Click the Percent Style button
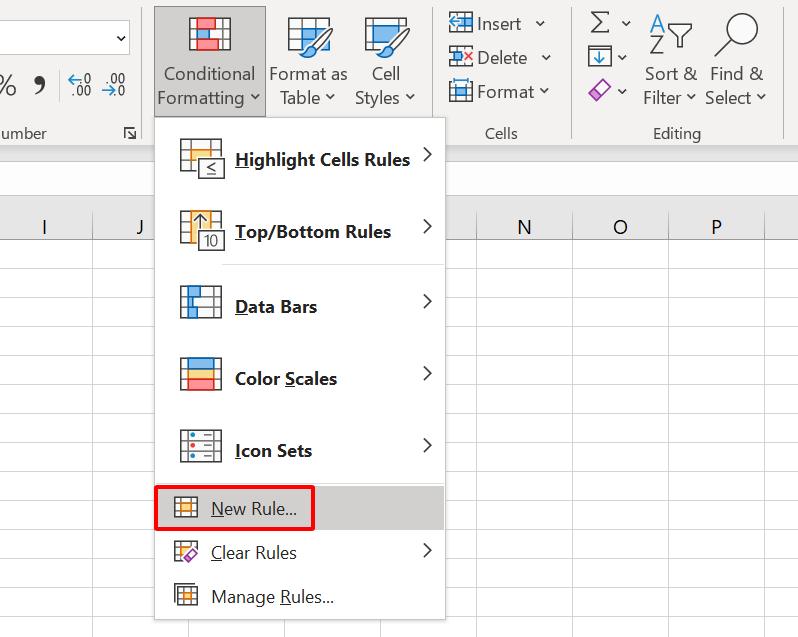The image size is (798, 637). pyautogui.click(x=7, y=85)
